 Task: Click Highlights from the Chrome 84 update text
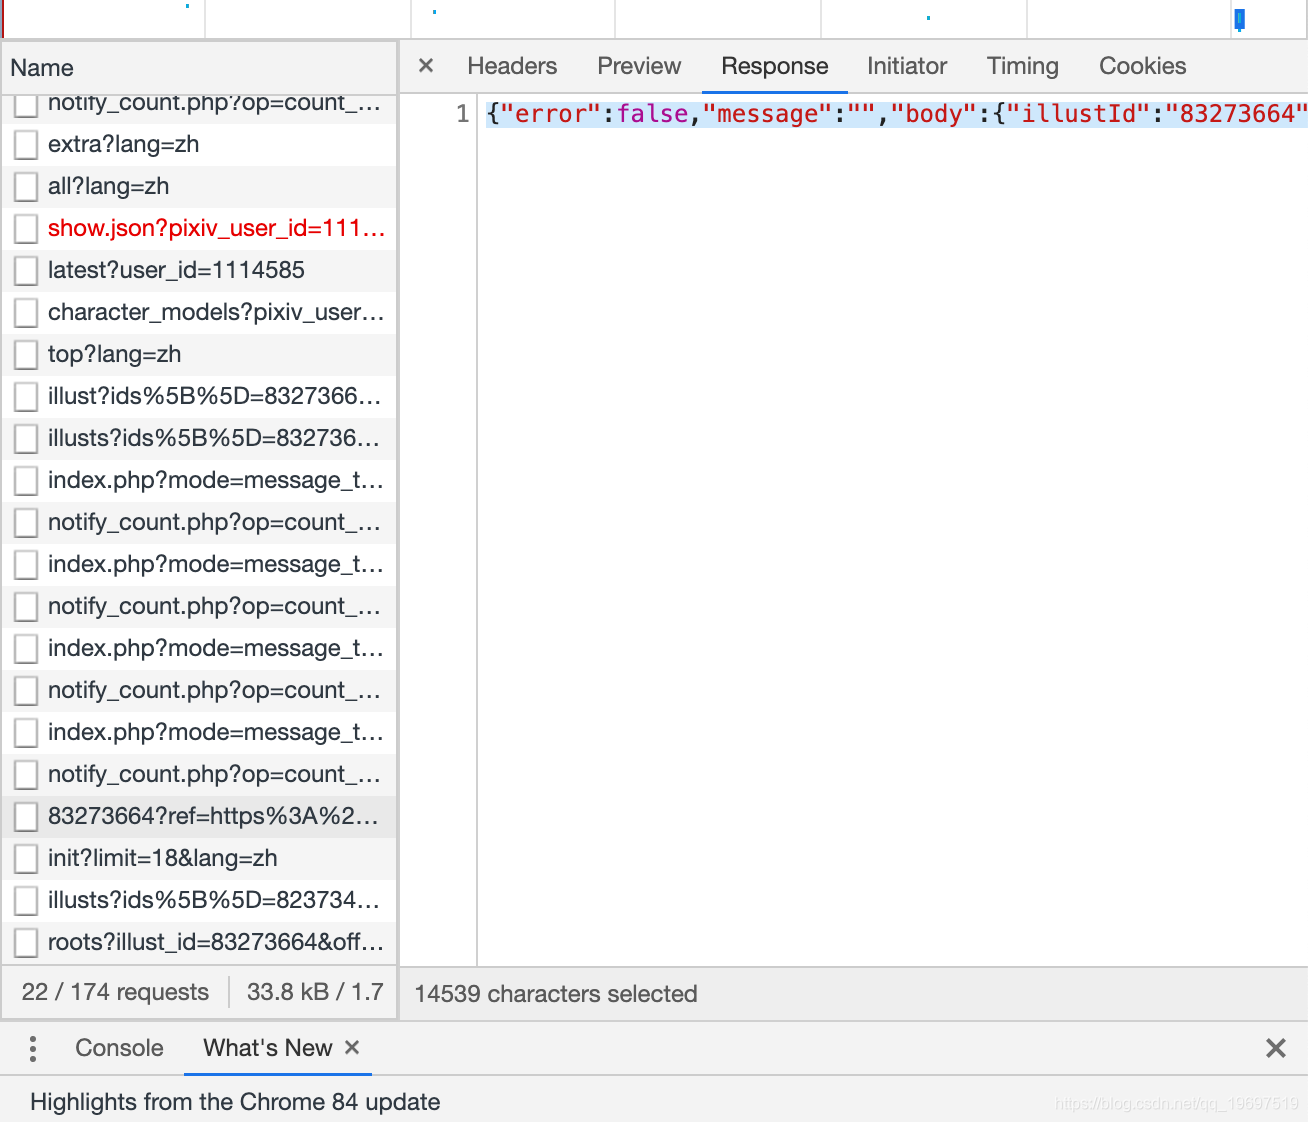235,1102
